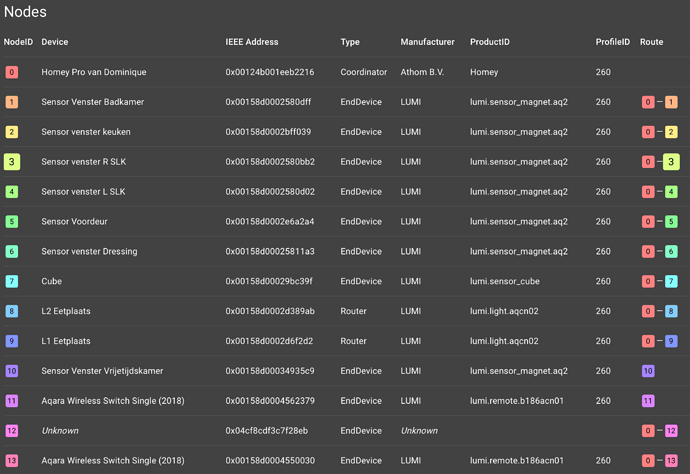Click node 13 badge in the NodeID column
Screen dimensions: 690x474
pos(12,461)
